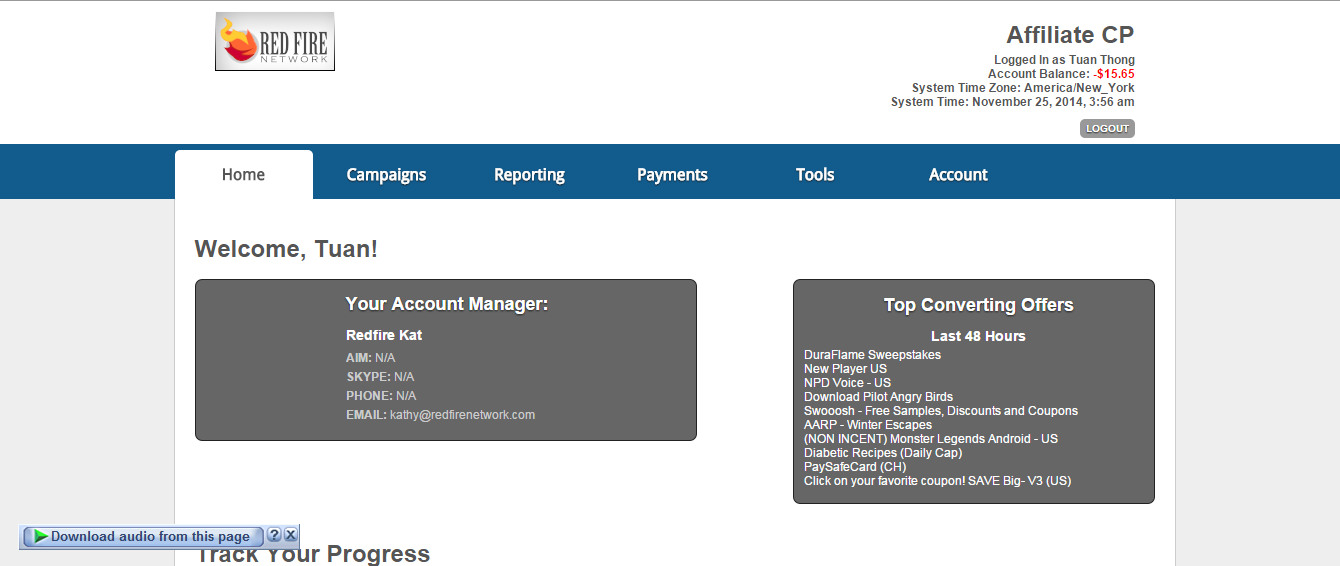
Task: Click the Logged In as Tuan Thong text
Action: coord(1064,60)
